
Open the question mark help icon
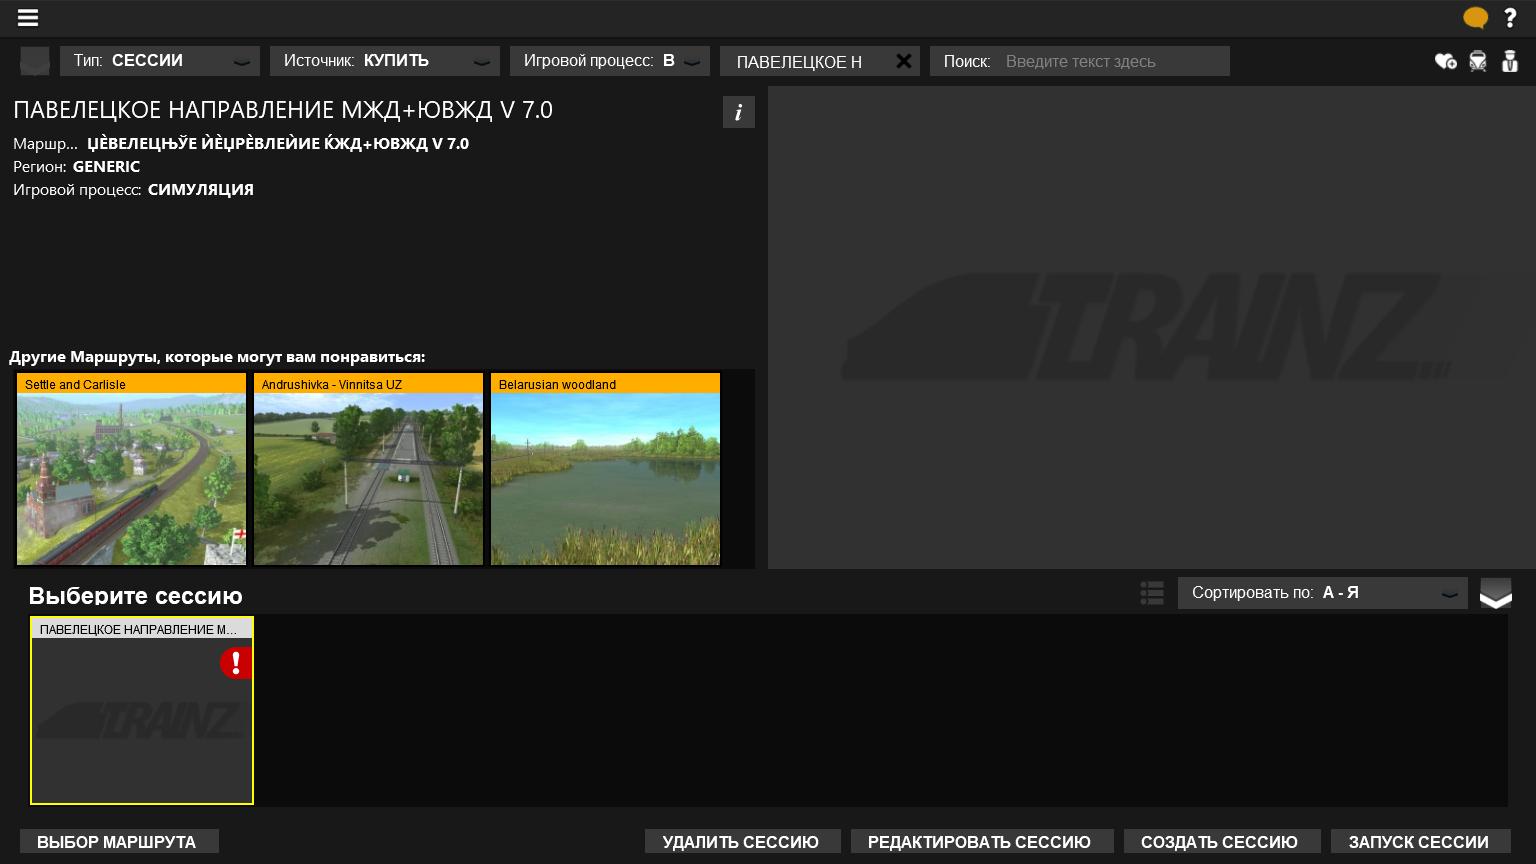(1510, 18)
